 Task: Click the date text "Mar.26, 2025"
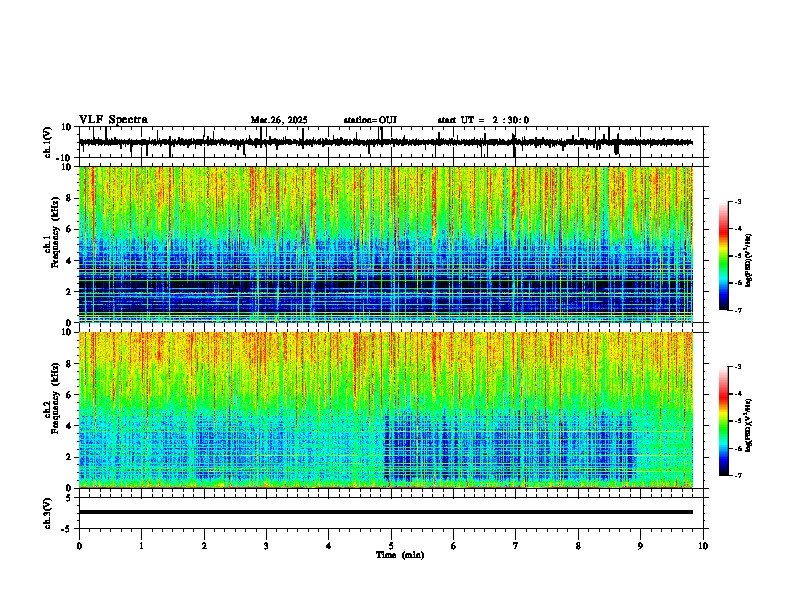tap(279, 120)
